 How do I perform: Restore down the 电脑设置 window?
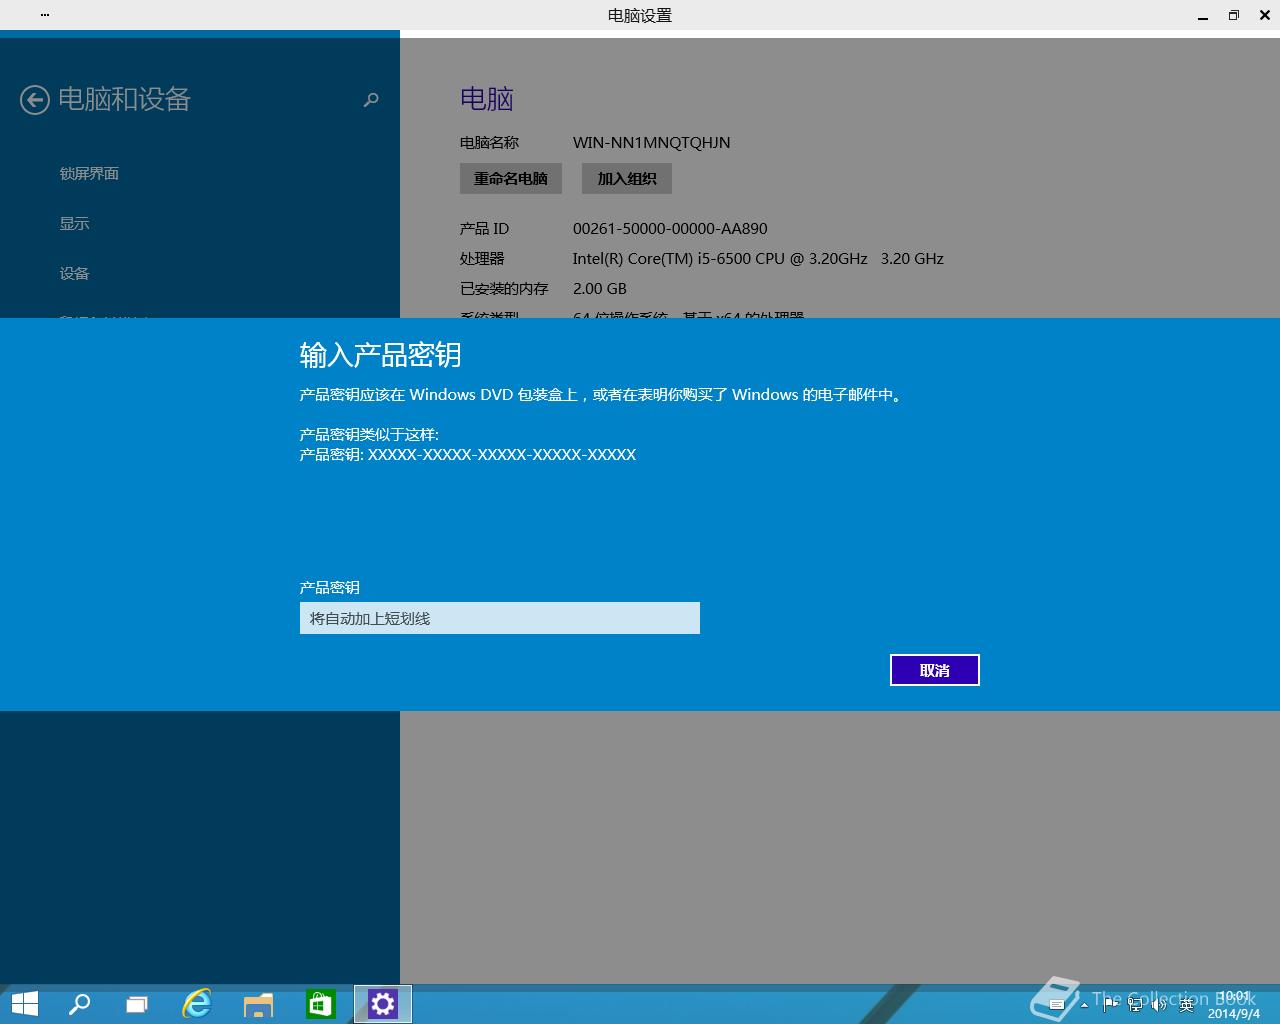1234,15
